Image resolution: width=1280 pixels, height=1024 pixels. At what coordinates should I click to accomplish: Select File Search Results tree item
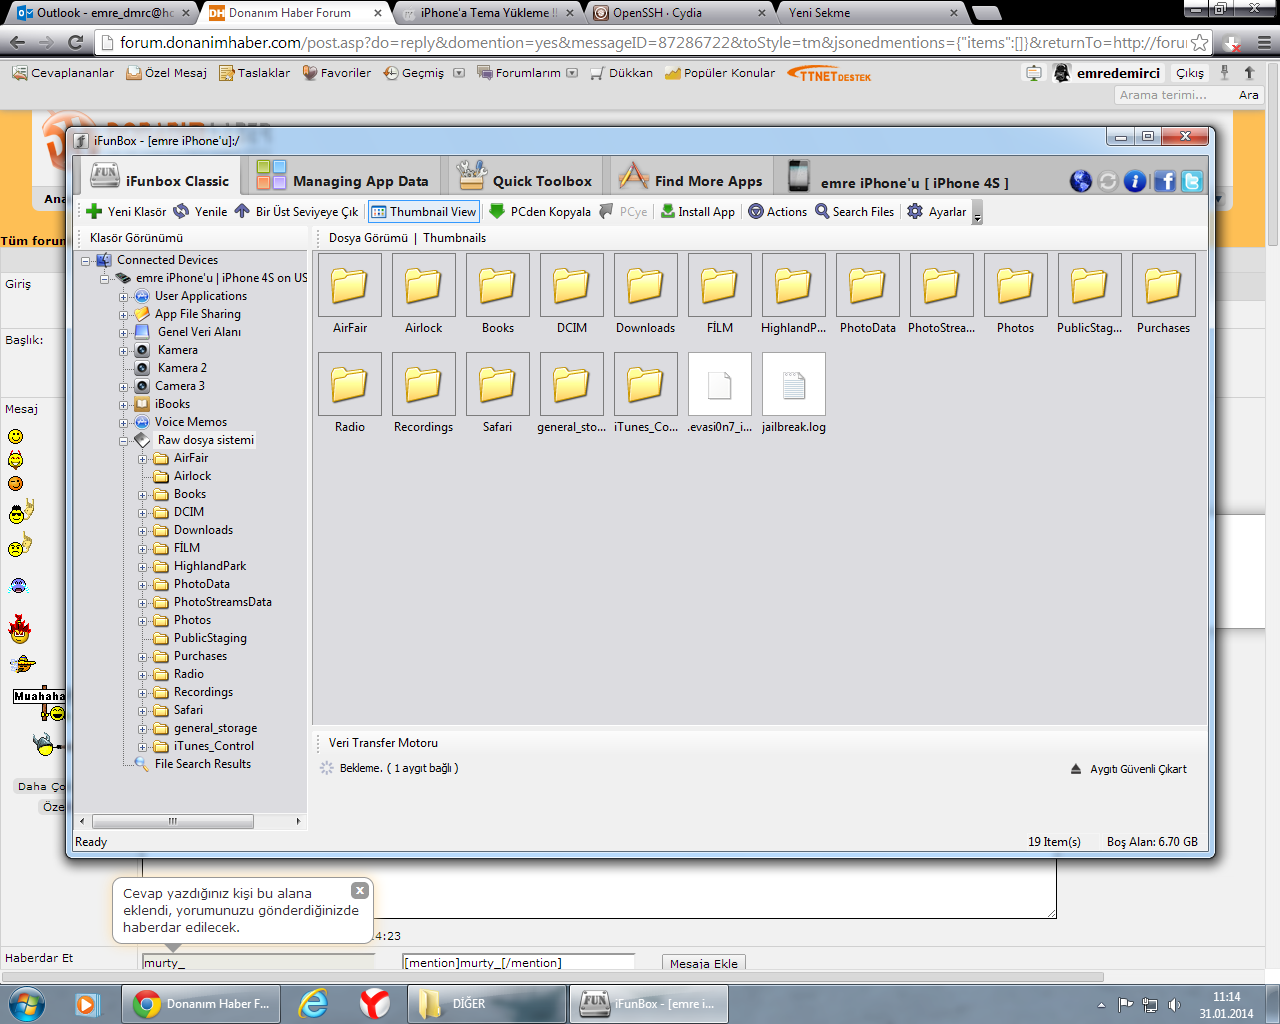[203, 764]
